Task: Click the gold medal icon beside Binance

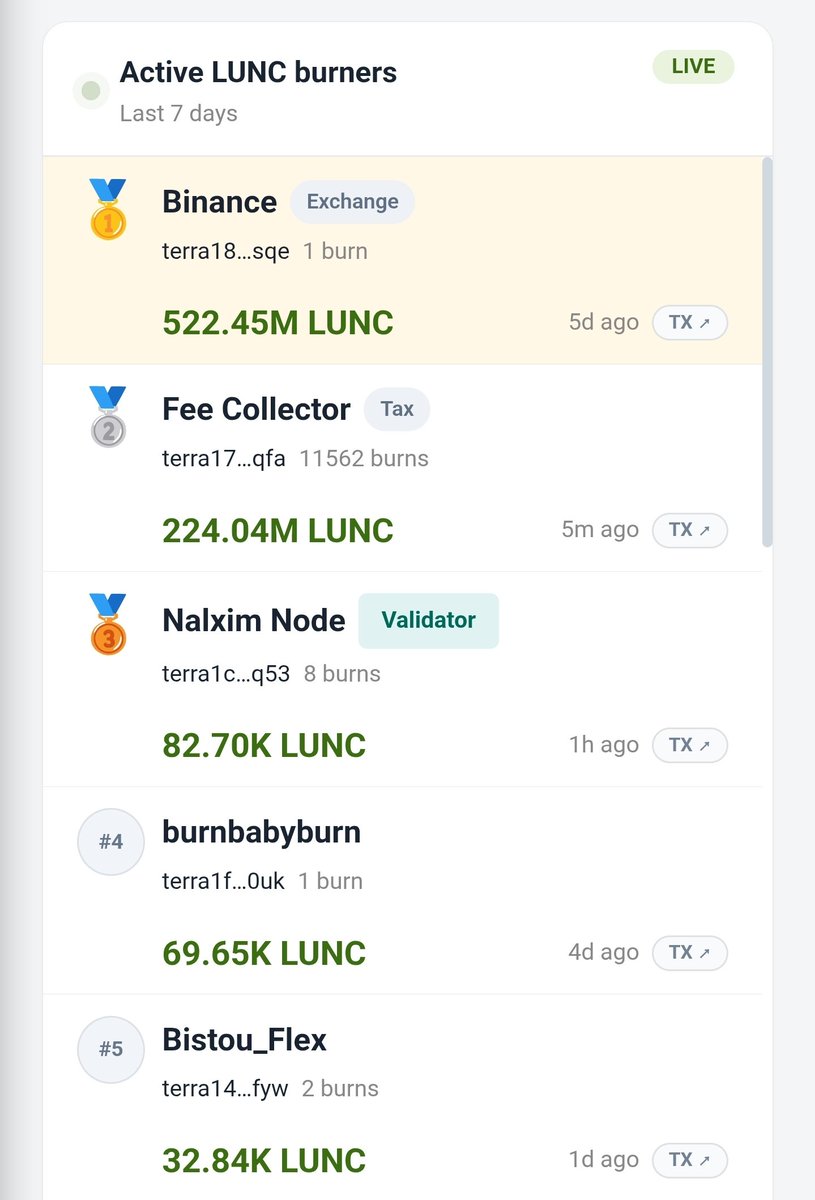Action: click(x=108, y=210)
